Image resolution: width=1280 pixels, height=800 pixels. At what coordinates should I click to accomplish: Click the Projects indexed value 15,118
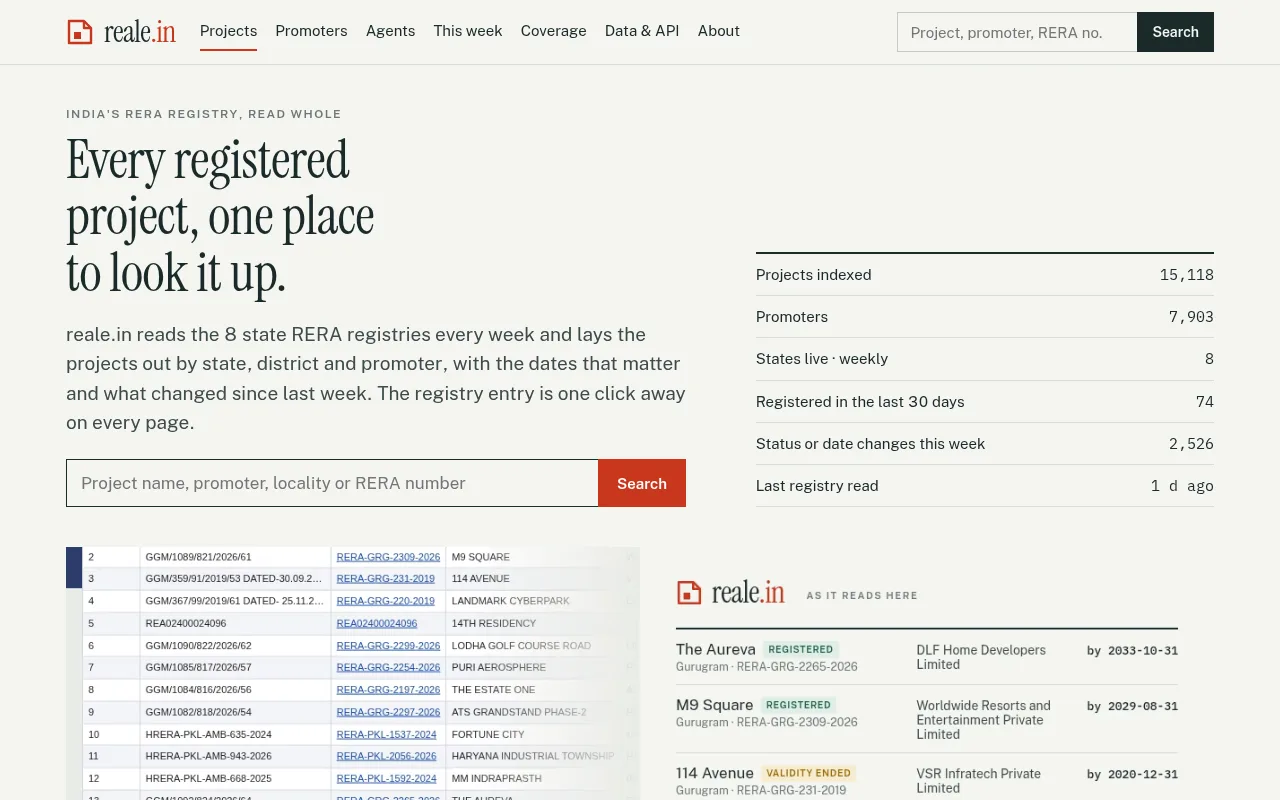(1186, 275)
